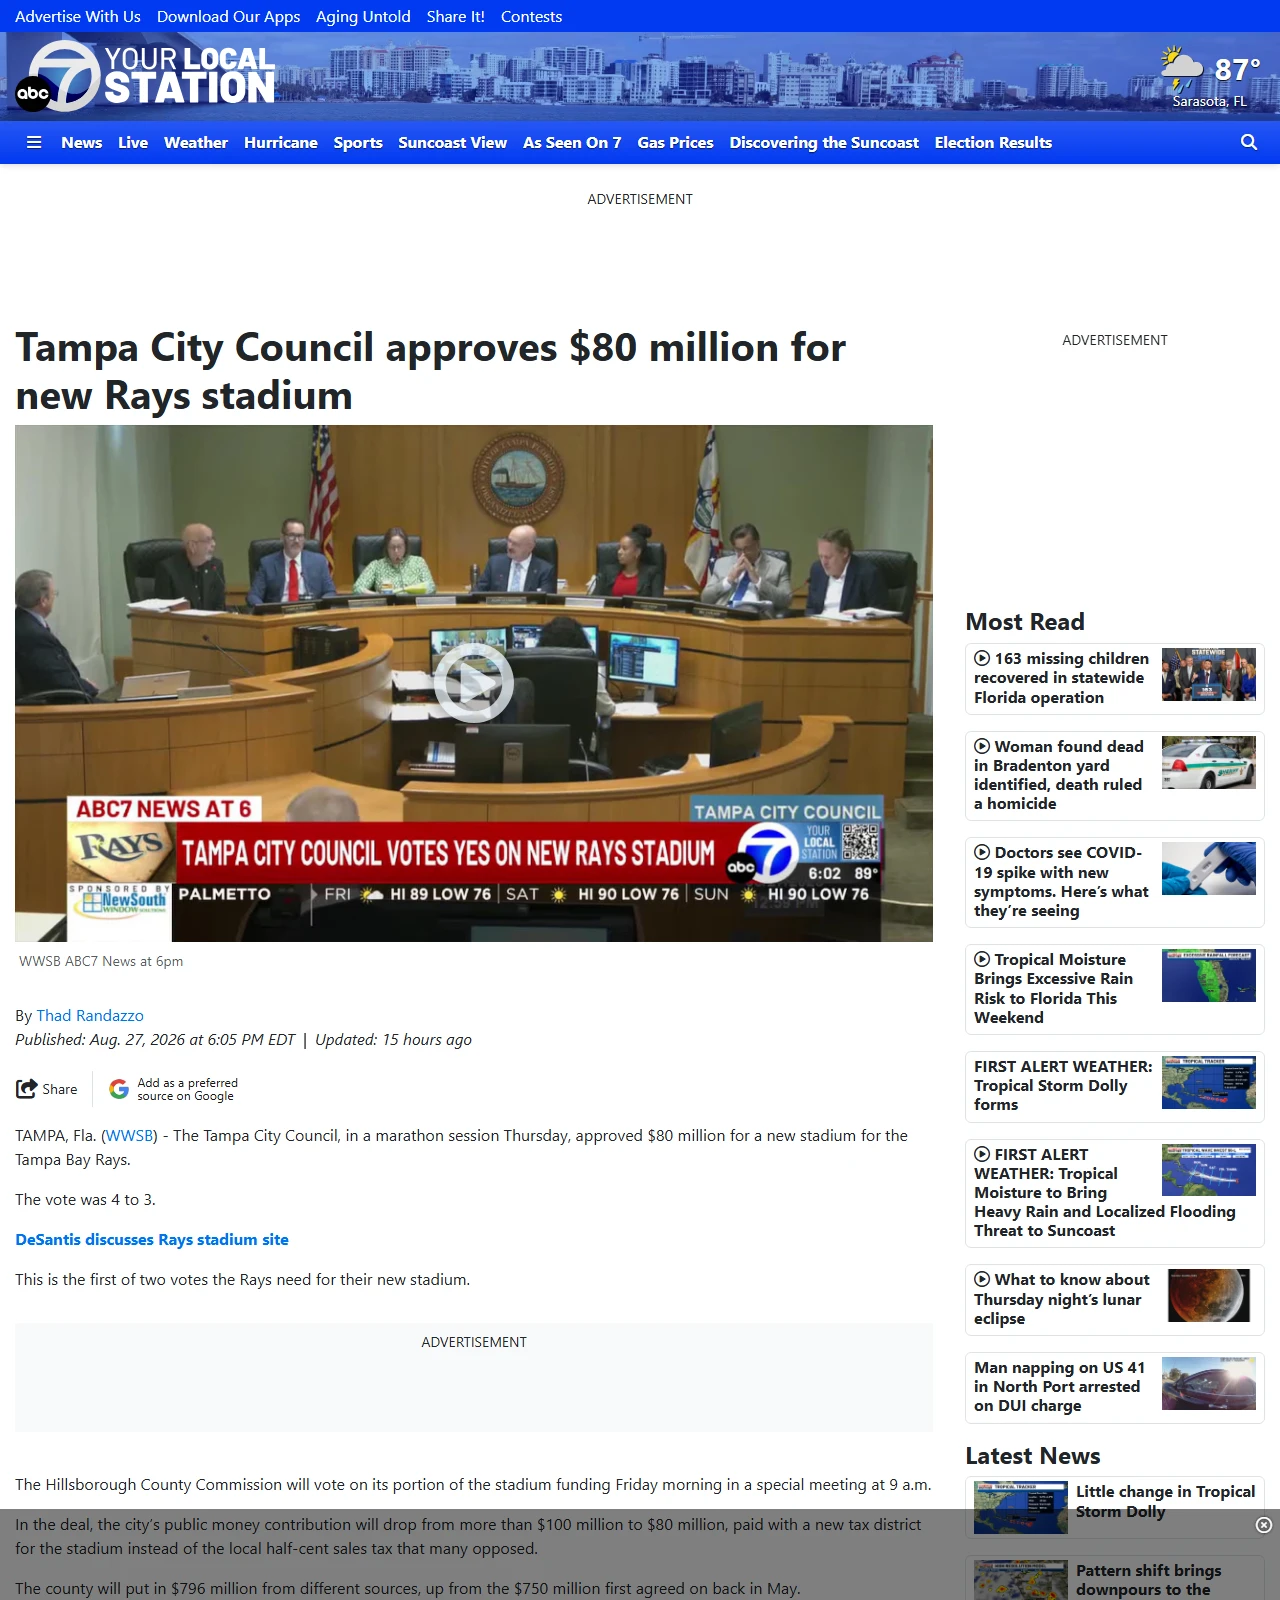
Task: Open Pattern shift brings downpours story
Action: tap(1148, 1580)
